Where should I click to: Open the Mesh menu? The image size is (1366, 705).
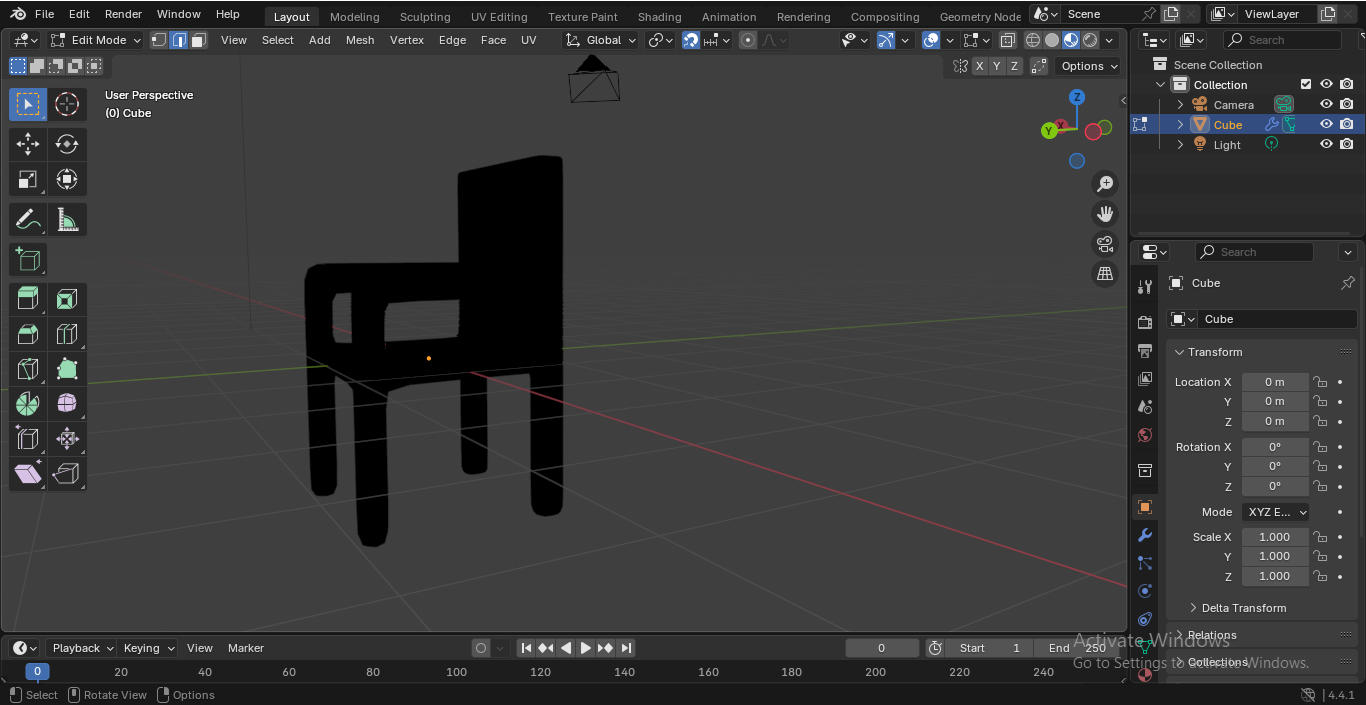point(360,40)
